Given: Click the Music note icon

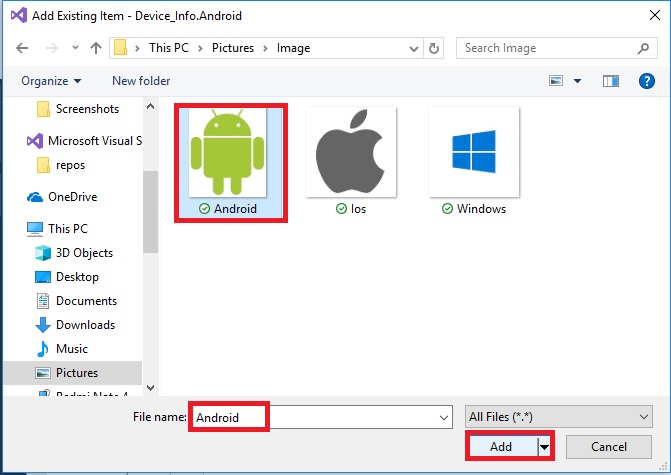Looking at the screenshot, I should pyautogui.click(x=43, y=349).
